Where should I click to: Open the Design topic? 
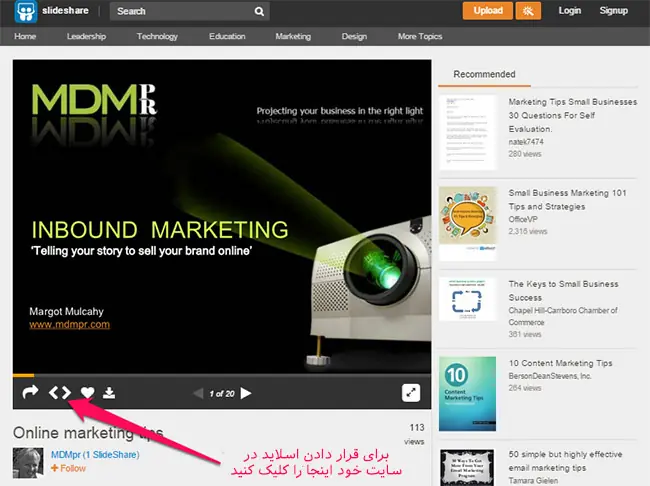(x=354, y=36)
